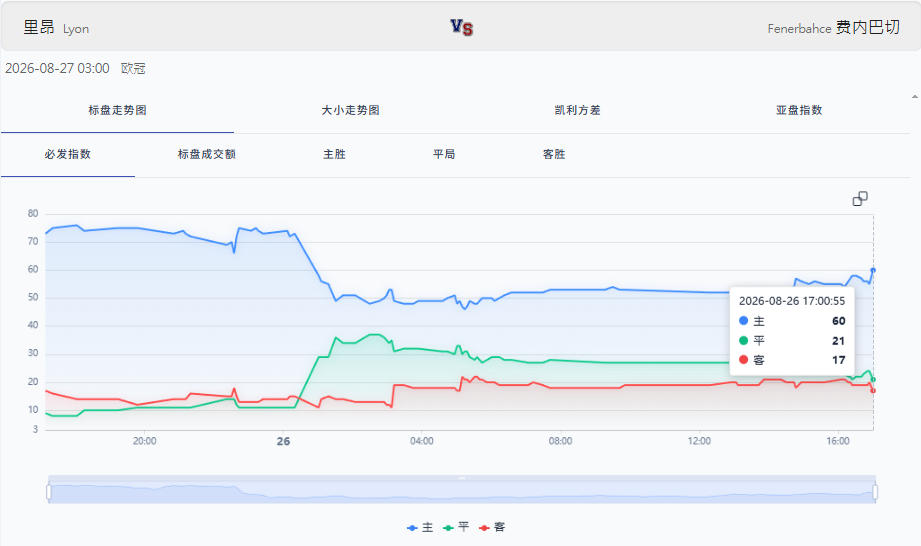
Task: Click the home team name 里昂 Lyon
Action: tap(56, 28)
